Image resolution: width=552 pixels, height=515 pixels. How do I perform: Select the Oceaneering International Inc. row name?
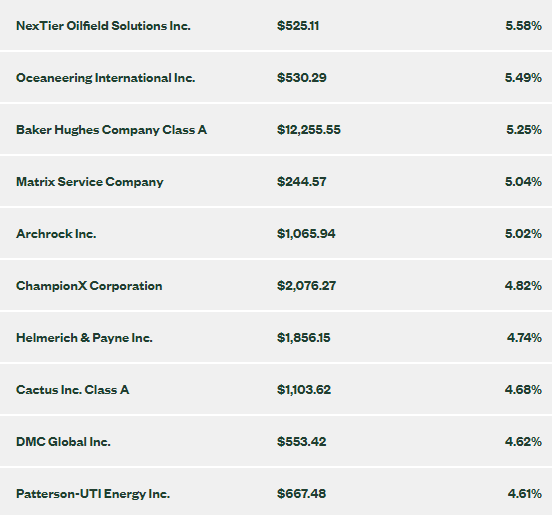[x=105, y=78]
